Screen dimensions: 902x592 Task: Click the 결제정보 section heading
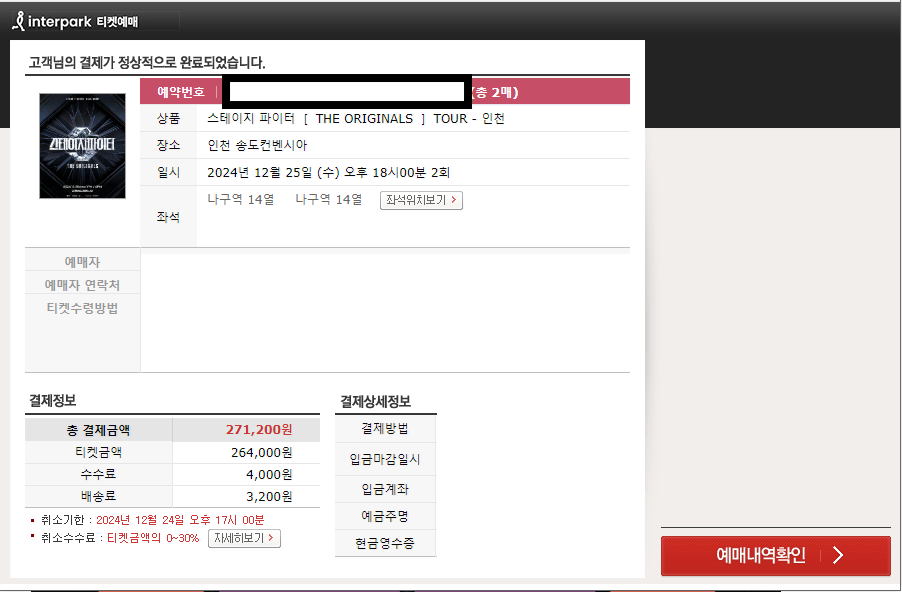click(x=52, y=400)
